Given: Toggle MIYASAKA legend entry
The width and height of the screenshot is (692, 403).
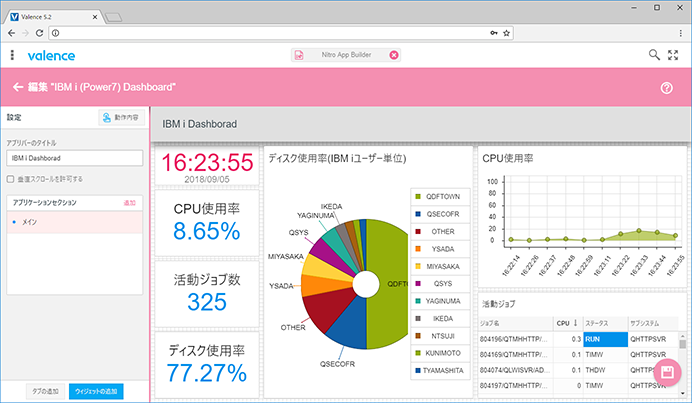Looking at the screenshot, I should point(440,266).
